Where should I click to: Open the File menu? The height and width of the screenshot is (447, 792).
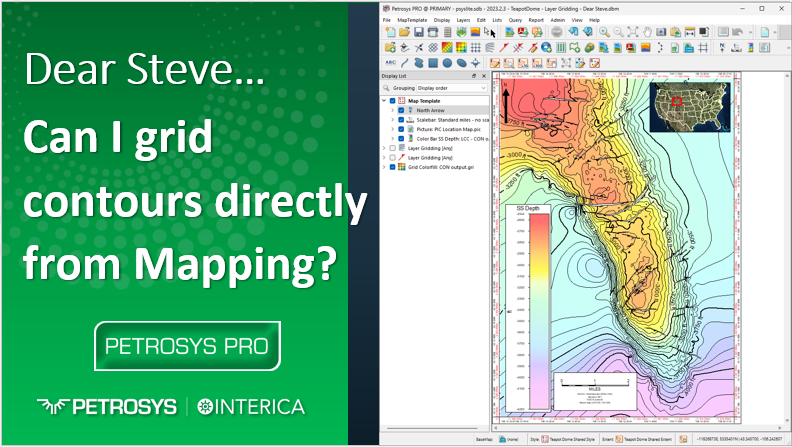tap(386, 20)
